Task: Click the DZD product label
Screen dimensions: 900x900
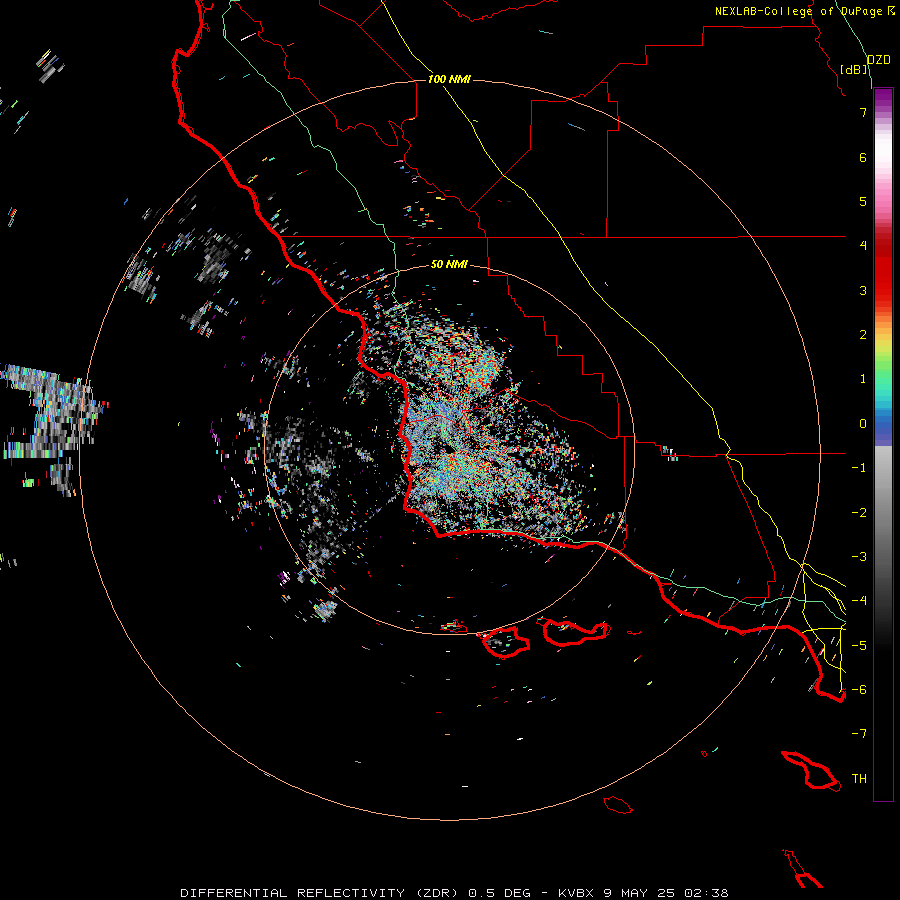Action: (x=878, y=60)
